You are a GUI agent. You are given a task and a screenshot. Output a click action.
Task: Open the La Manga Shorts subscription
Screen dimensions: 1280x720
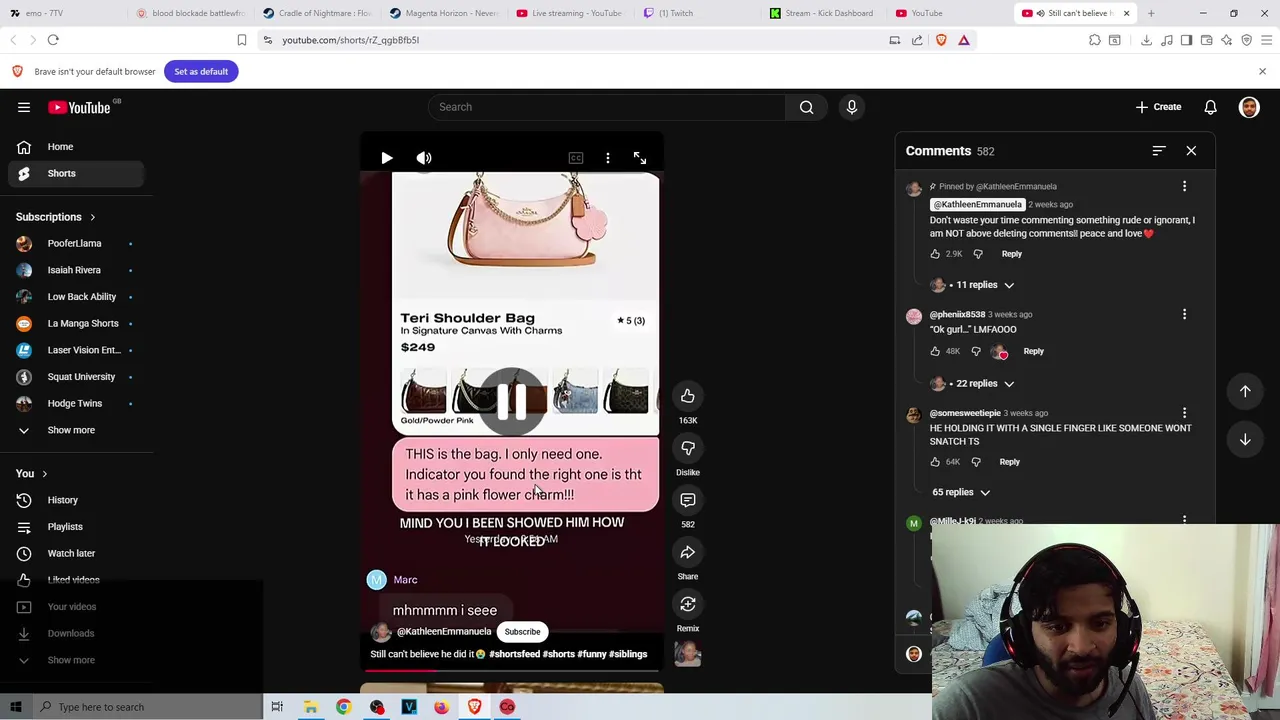(77, 323)
